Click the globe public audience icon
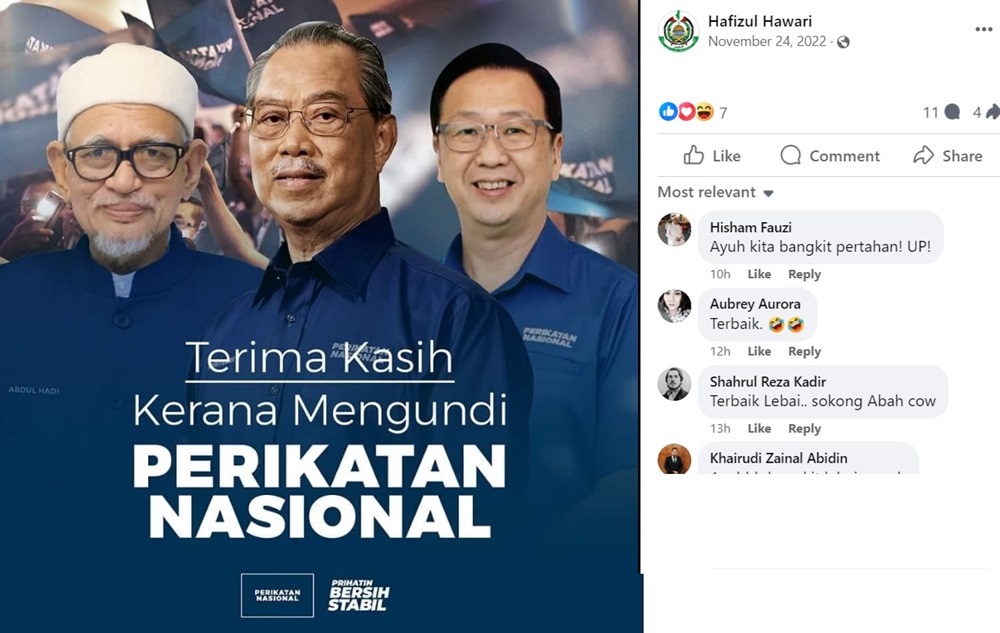The image size is (1000, 633). [843, 42]
